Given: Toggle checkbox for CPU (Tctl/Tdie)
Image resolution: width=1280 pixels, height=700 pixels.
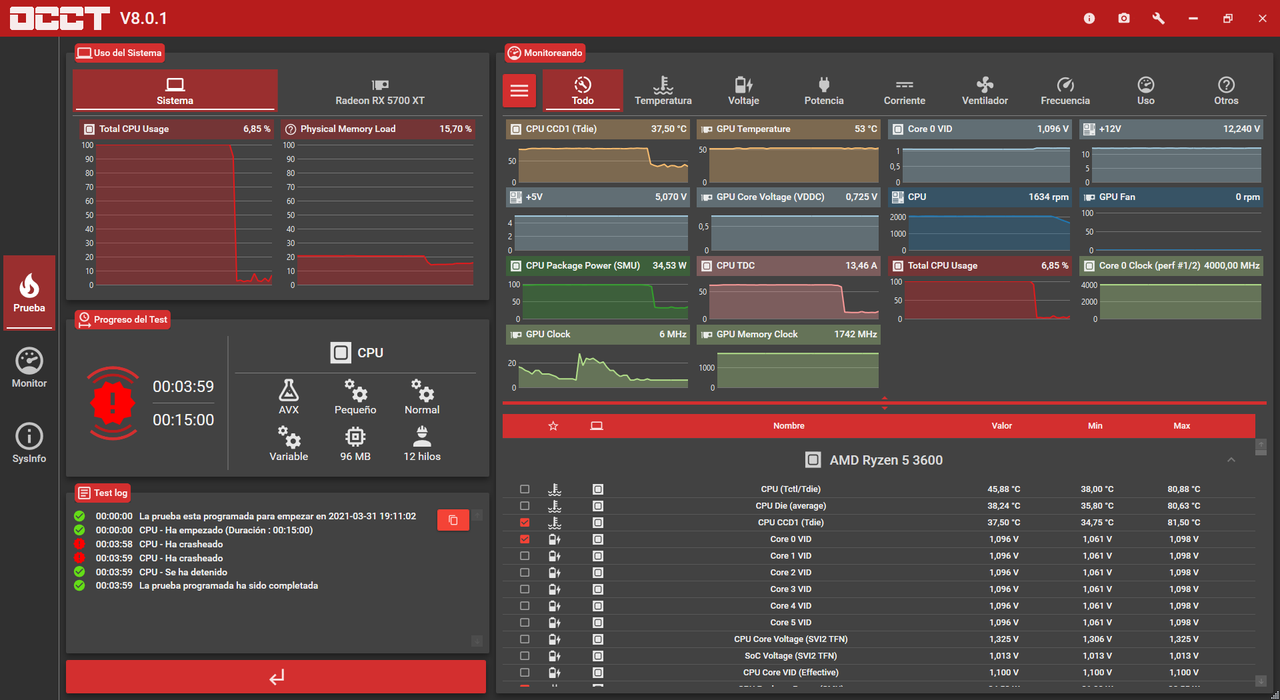Looking at the screenshot, I should coord(525,489).
